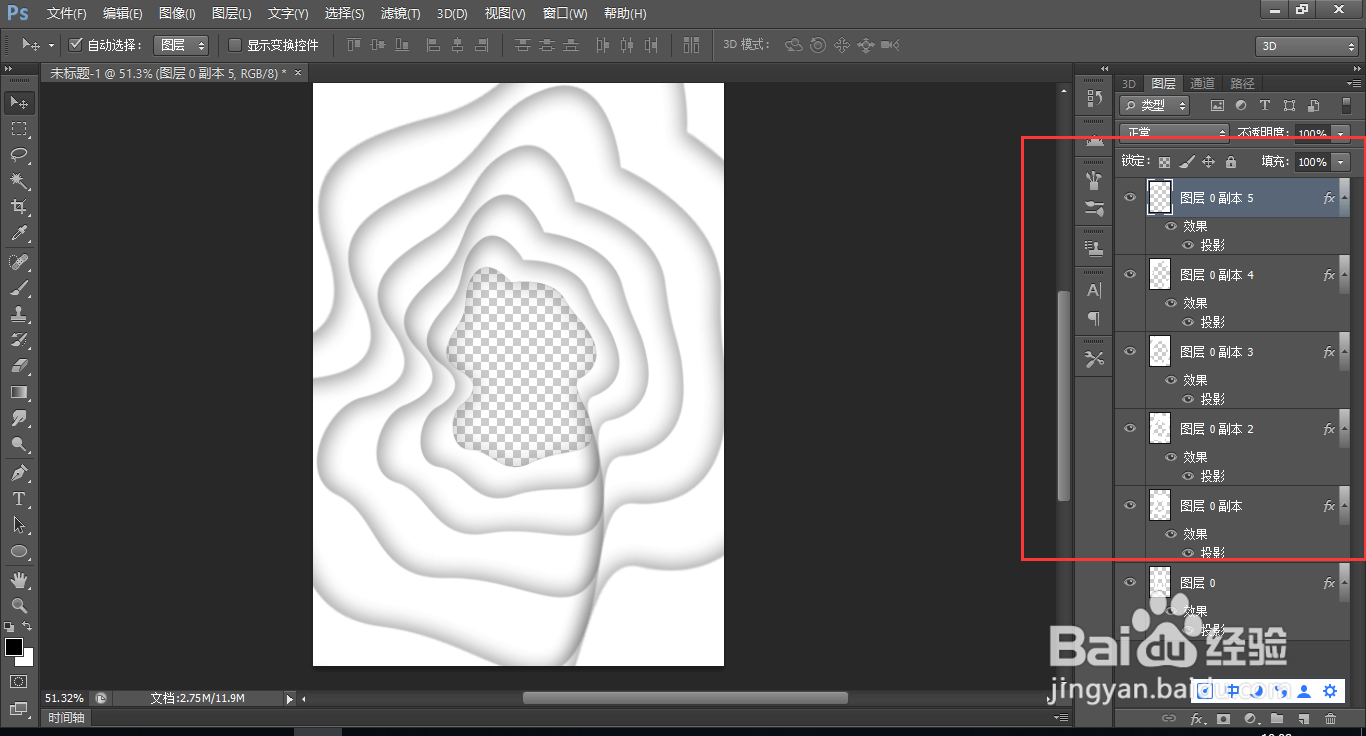1366x736 pixels.
Task: Toggle Quick Mask mode icon
Action: 19,681
